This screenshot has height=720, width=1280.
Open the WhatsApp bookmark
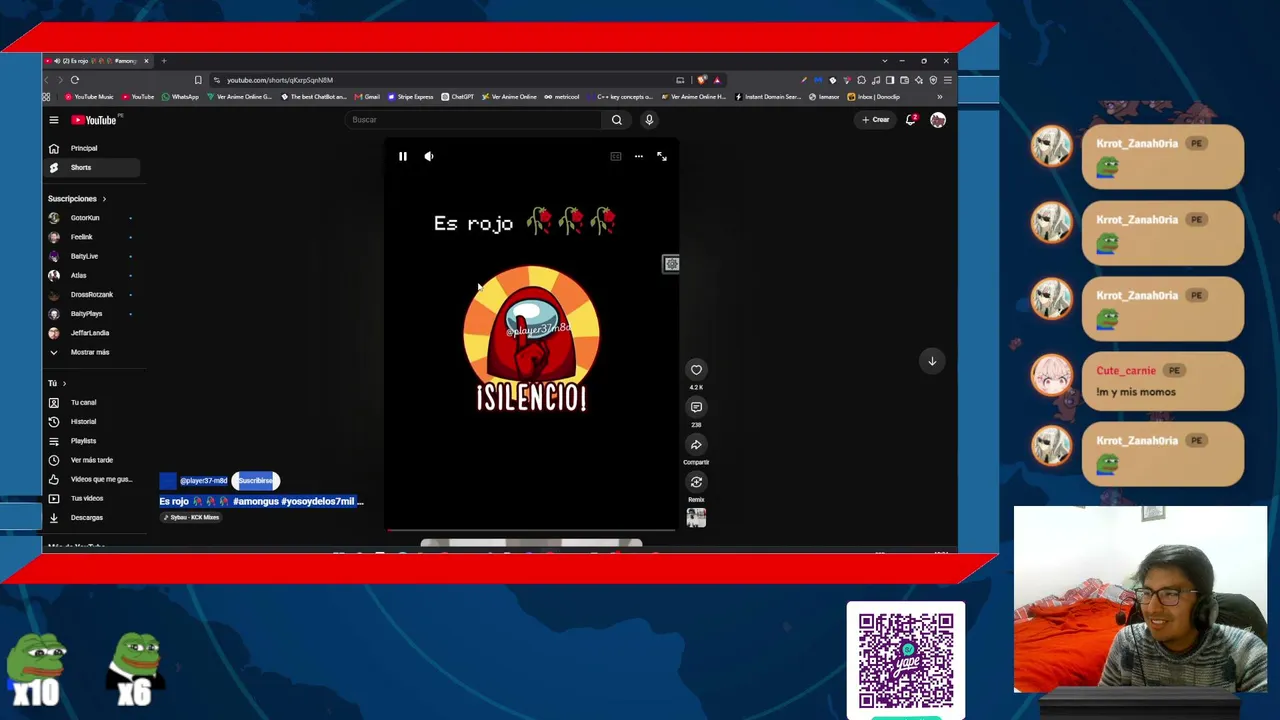point(181,97)
